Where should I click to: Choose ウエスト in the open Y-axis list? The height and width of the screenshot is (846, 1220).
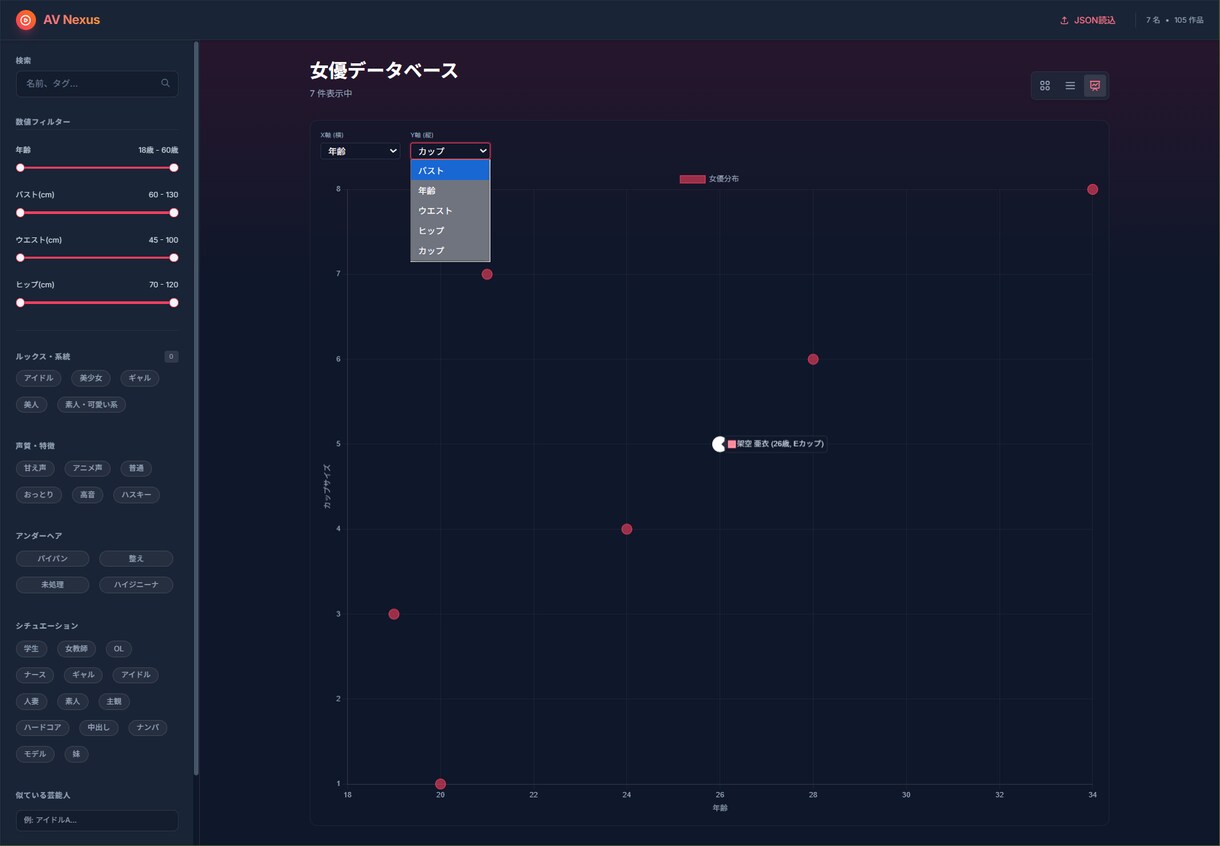click(x=450, y=211)
